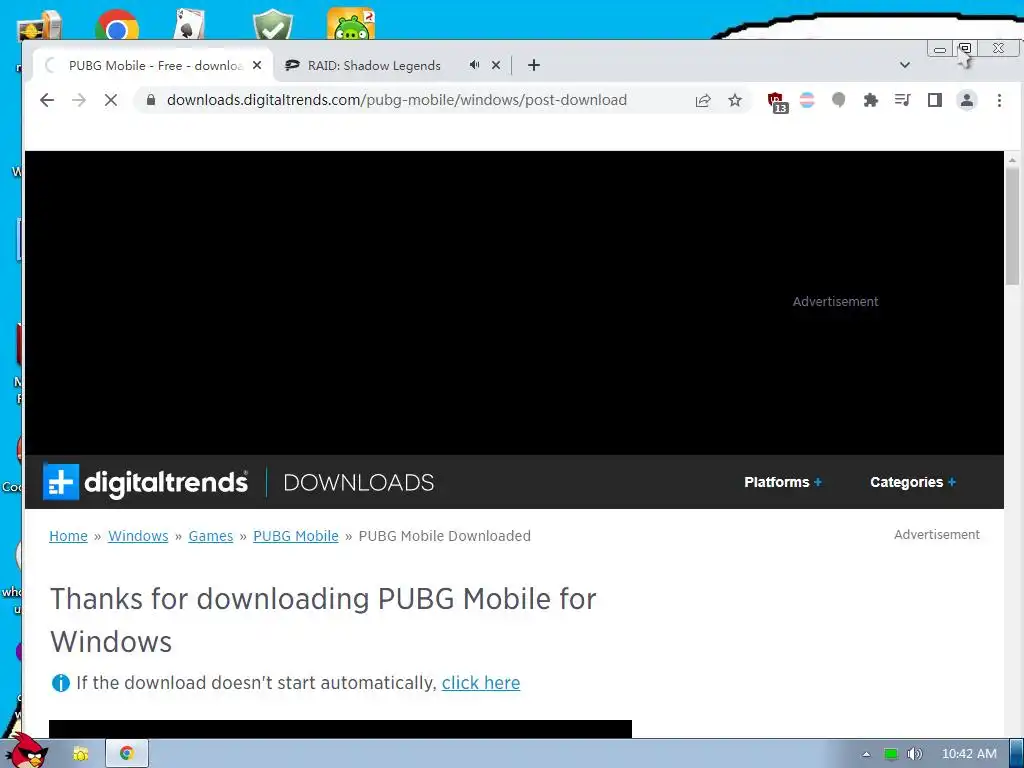The width and height of the screenshot is (1024, 768).
Task: Click the Chrome taskbar button
Action: (127, 754)
